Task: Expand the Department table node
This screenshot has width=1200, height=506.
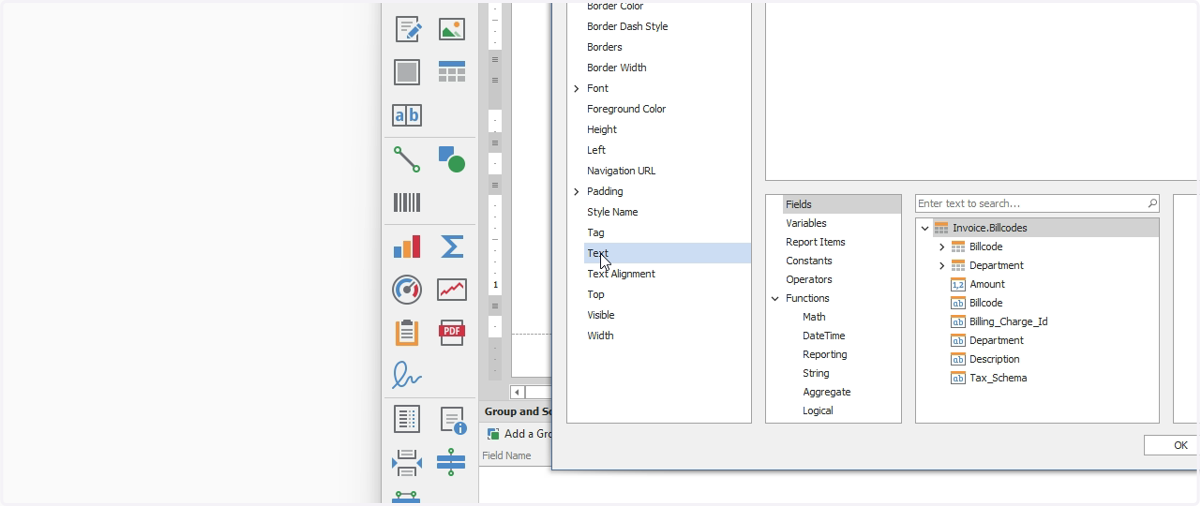Action: click(x=942, y=266)
